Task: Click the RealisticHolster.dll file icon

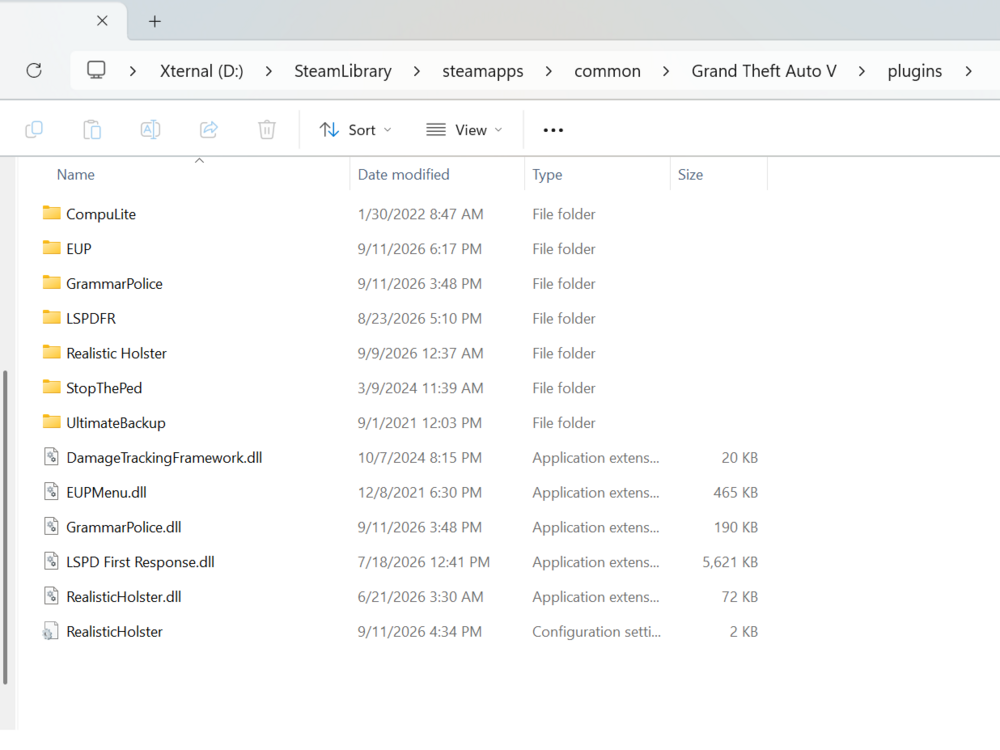Action: pyautogui.click(x=52, y=596)
